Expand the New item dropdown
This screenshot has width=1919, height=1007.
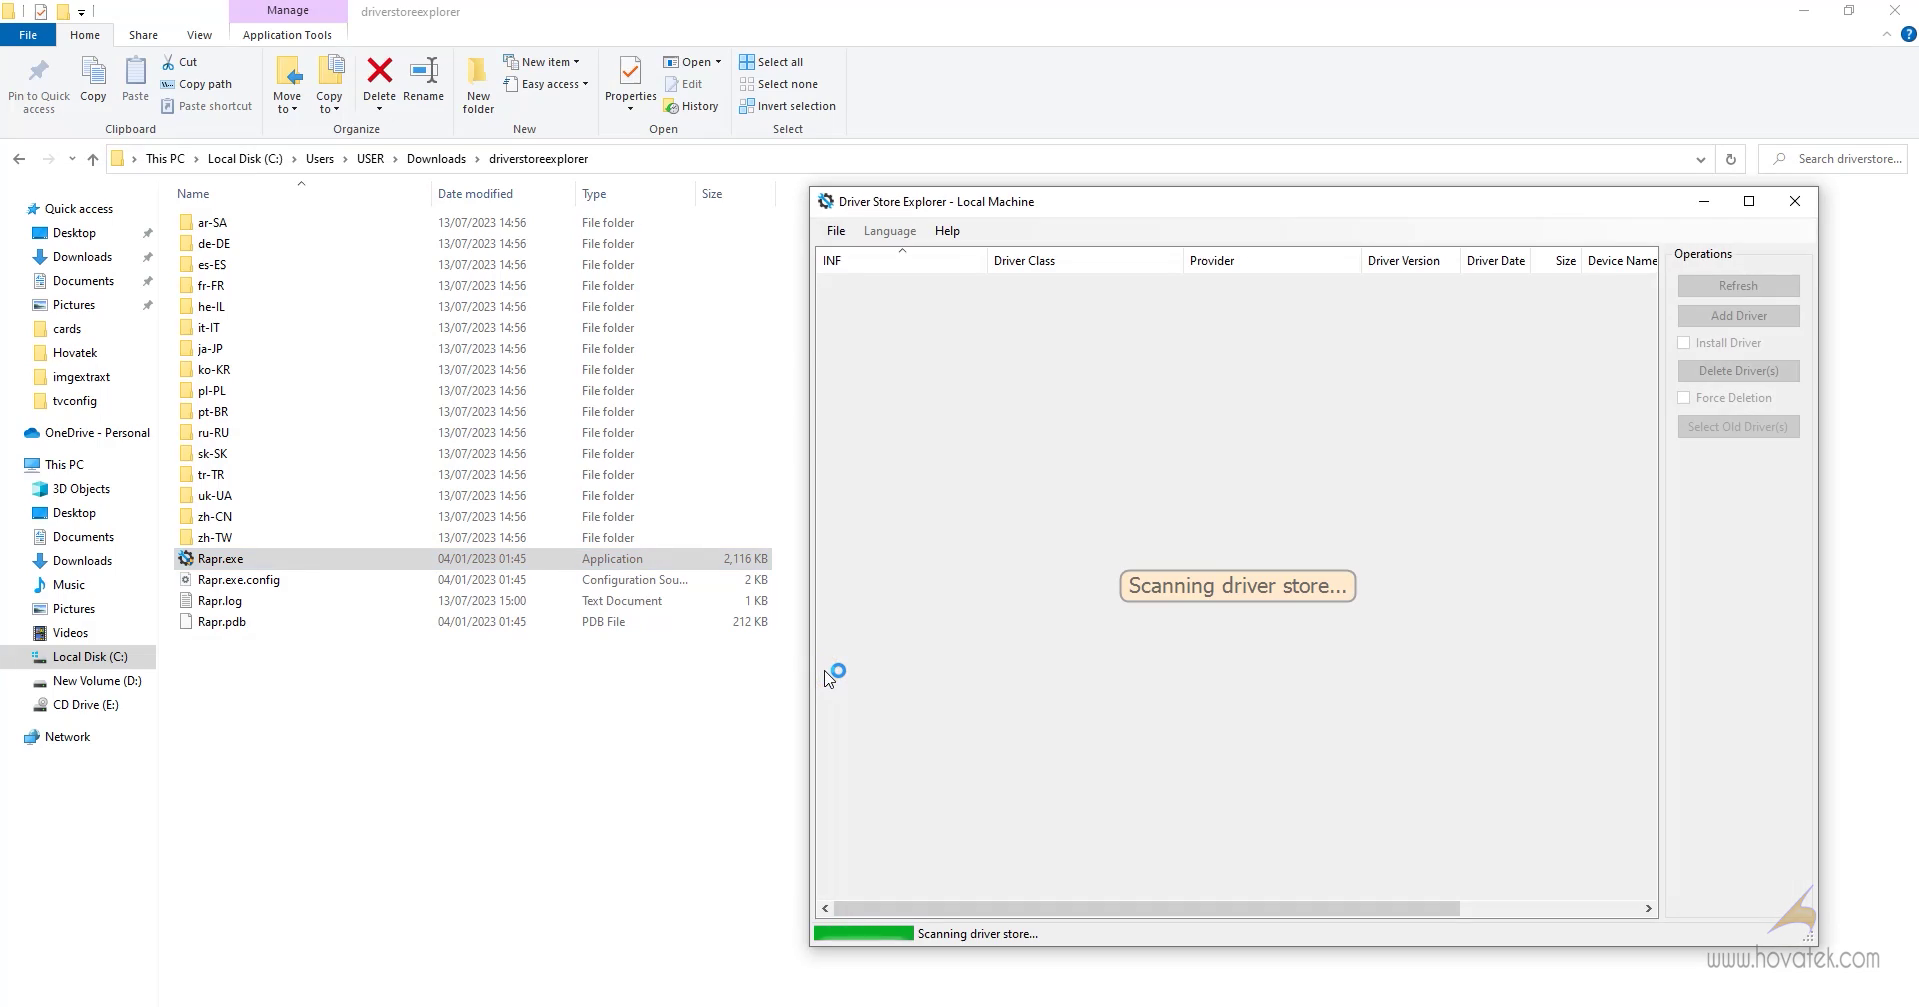(542, 62)
